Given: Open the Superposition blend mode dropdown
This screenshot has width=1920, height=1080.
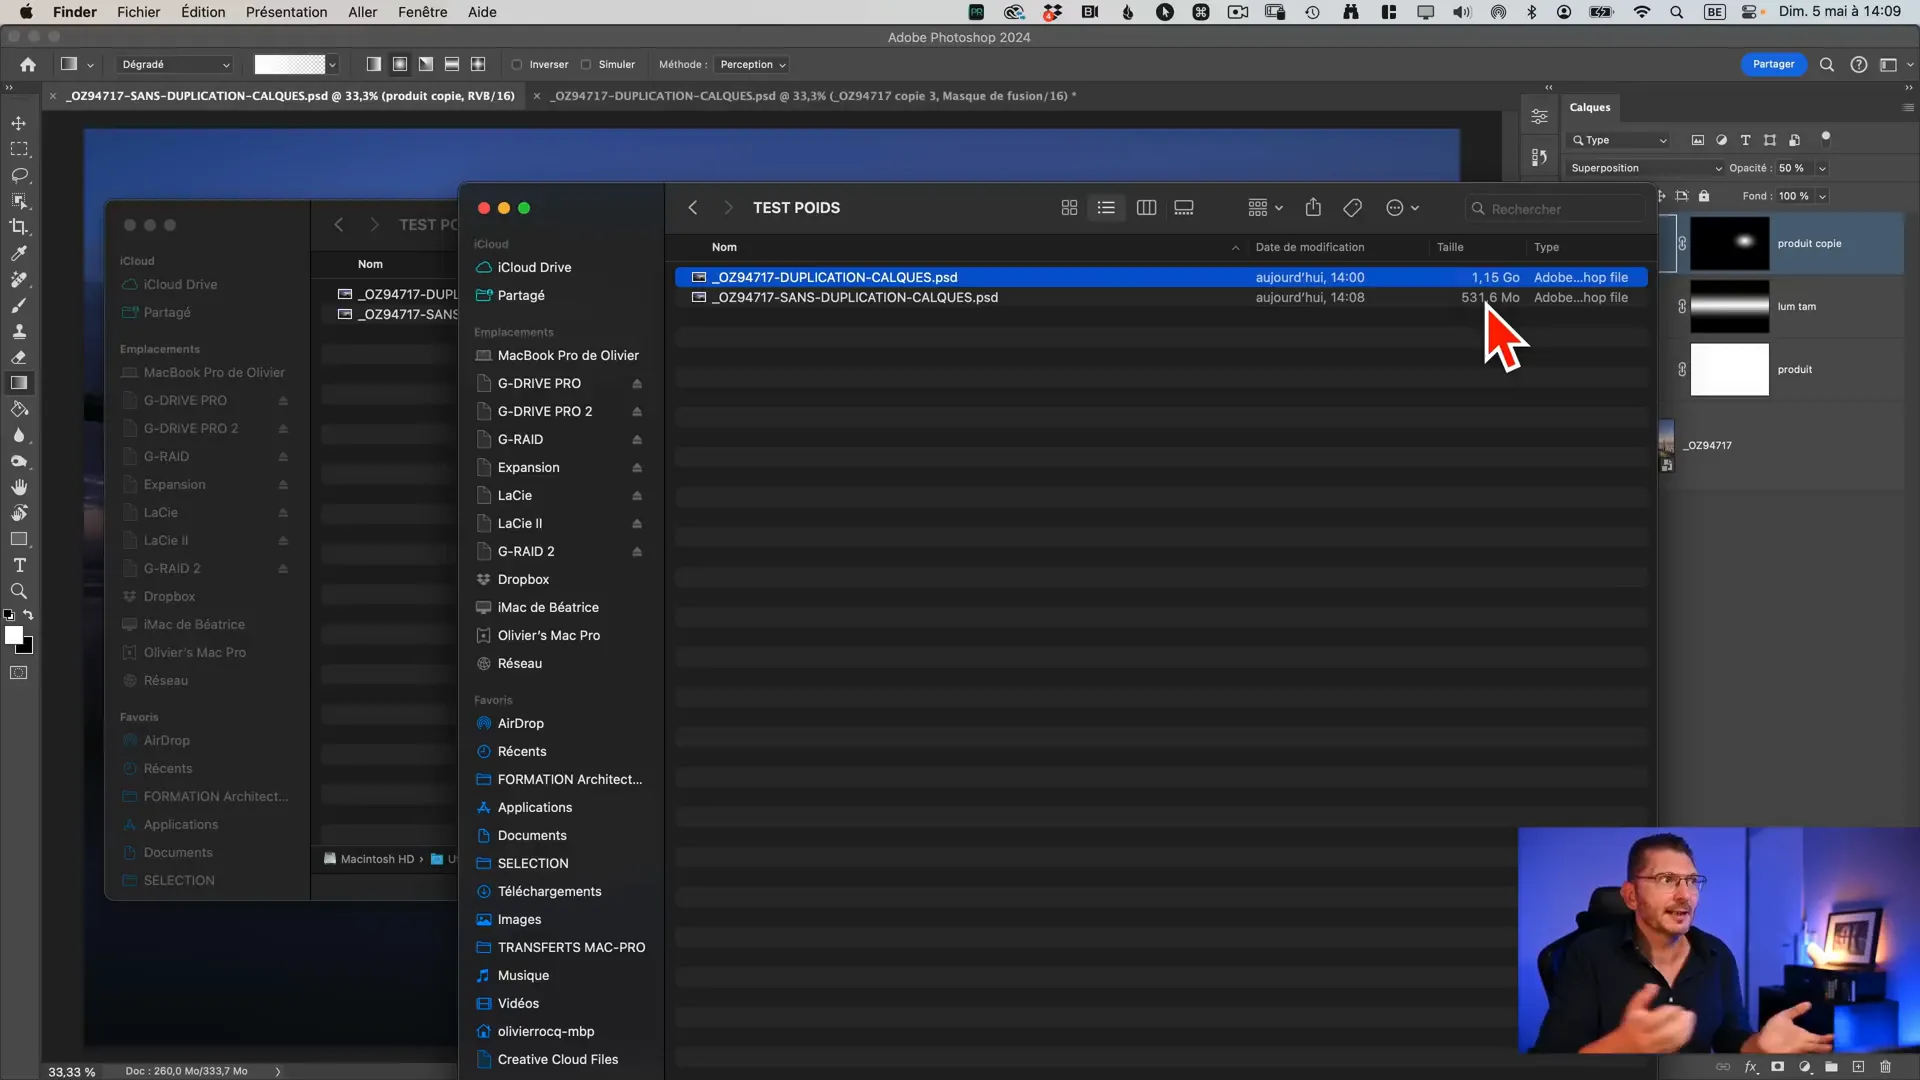Looking at the screenshot, I should click(1645, 168).
